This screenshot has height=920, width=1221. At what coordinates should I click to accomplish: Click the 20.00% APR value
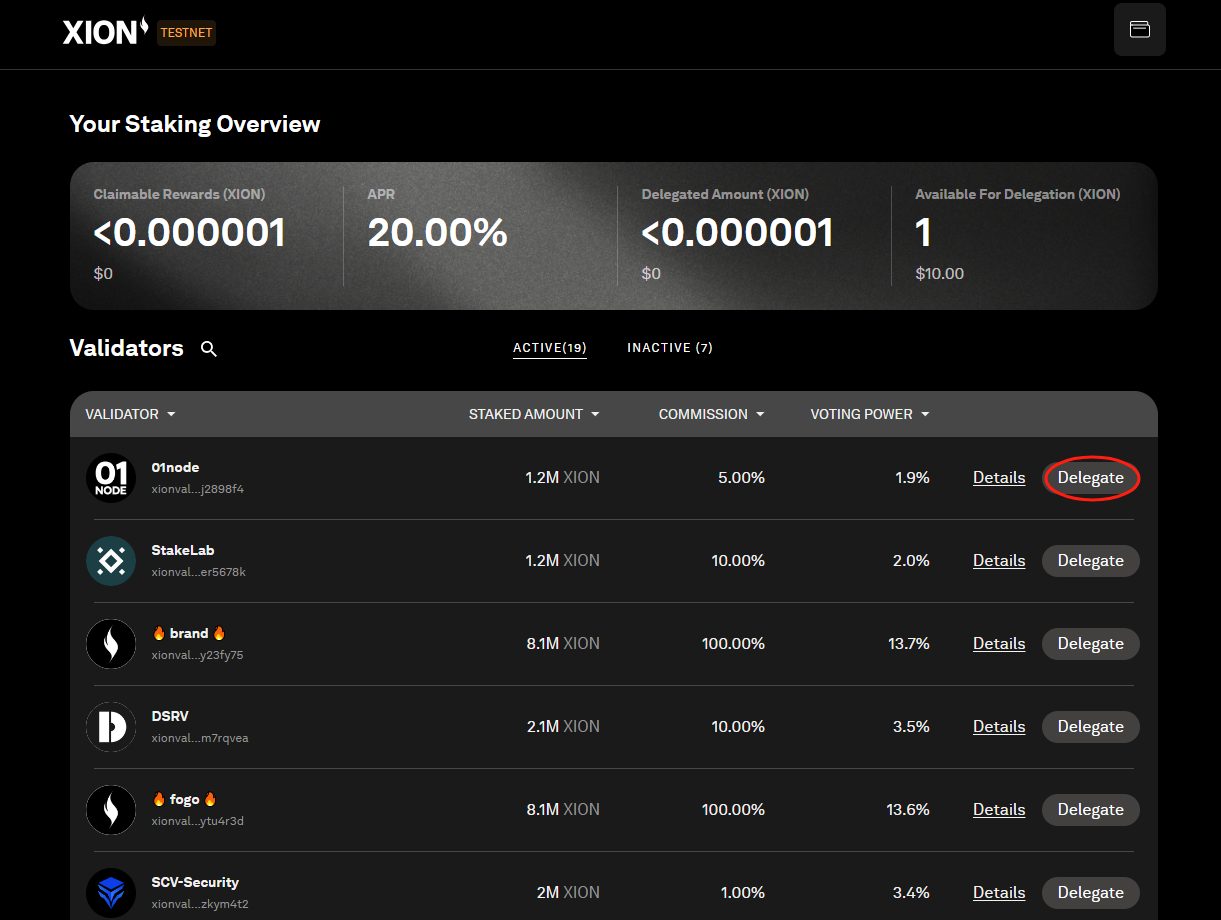click(438, 233)
